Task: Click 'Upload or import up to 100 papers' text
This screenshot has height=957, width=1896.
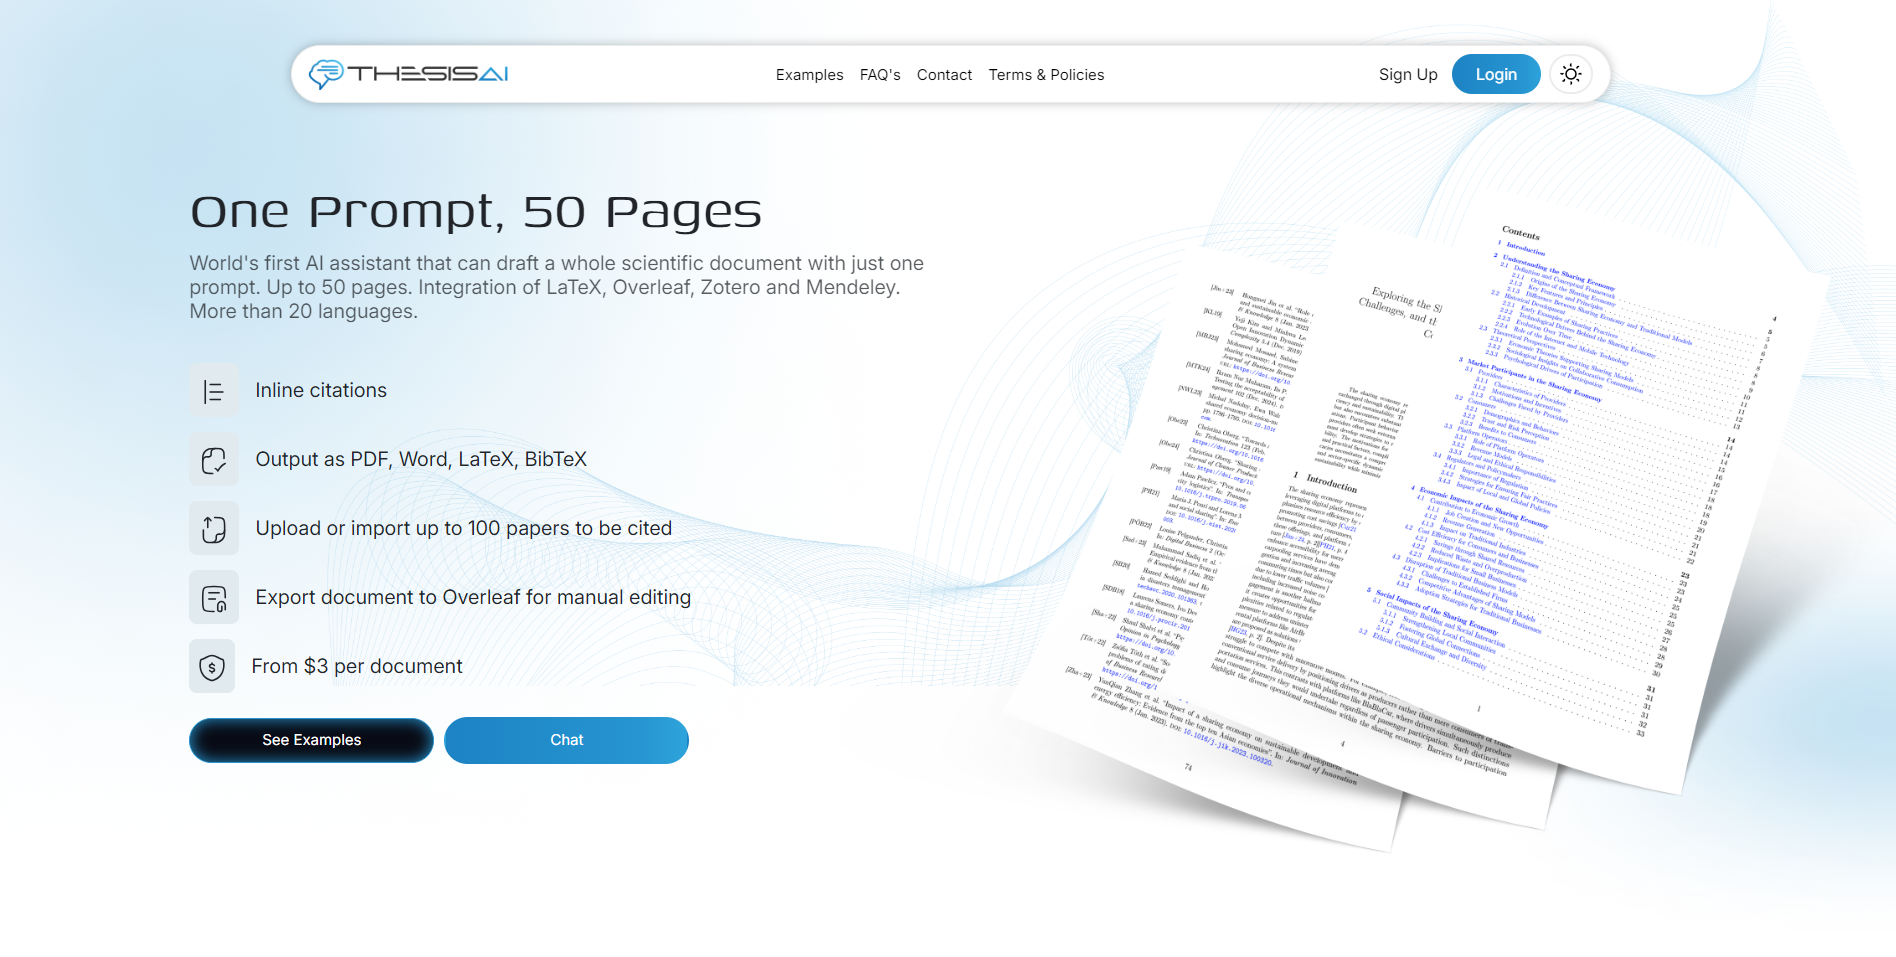Action: click(464, 528)
